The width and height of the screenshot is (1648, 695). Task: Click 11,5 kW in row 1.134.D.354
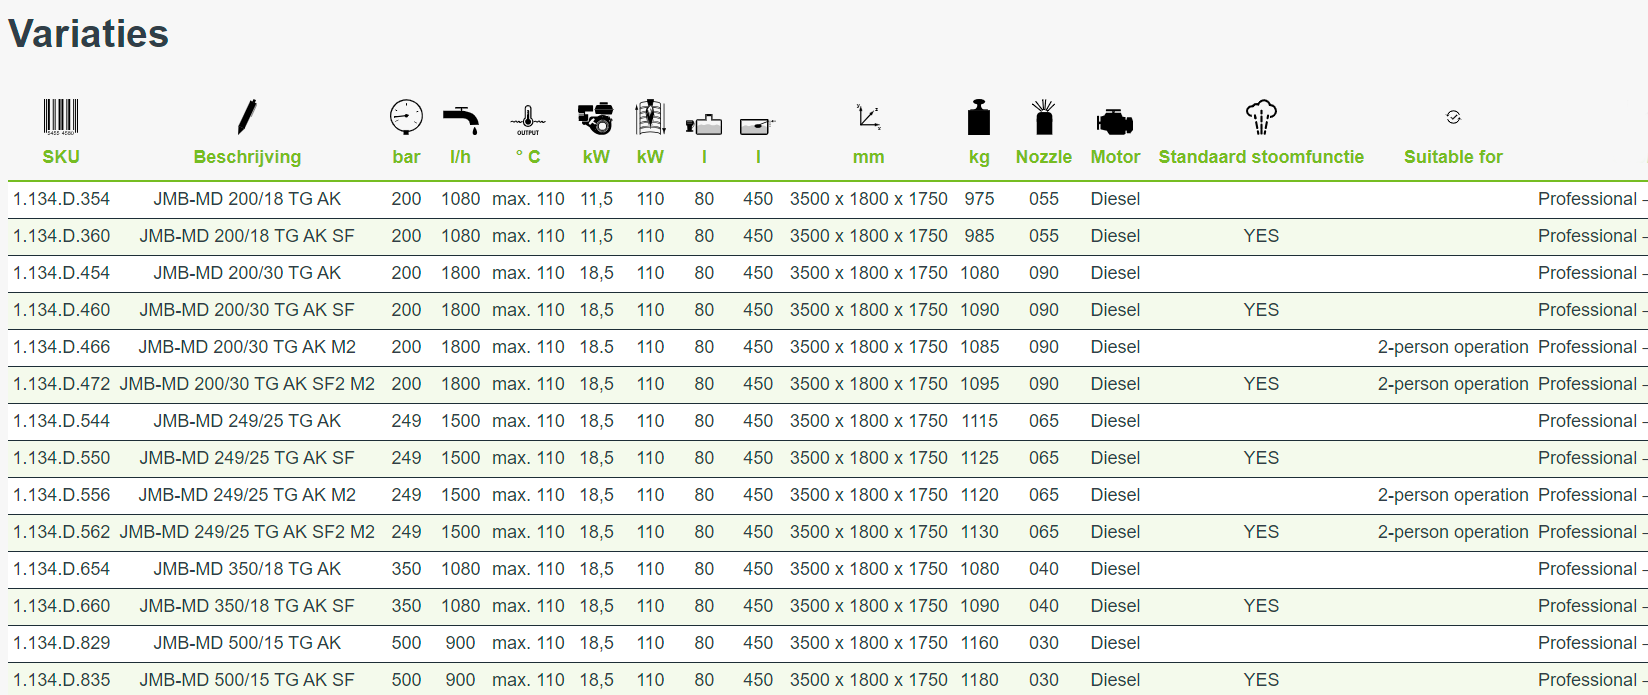pyautogui.click(x=596, y=199)
